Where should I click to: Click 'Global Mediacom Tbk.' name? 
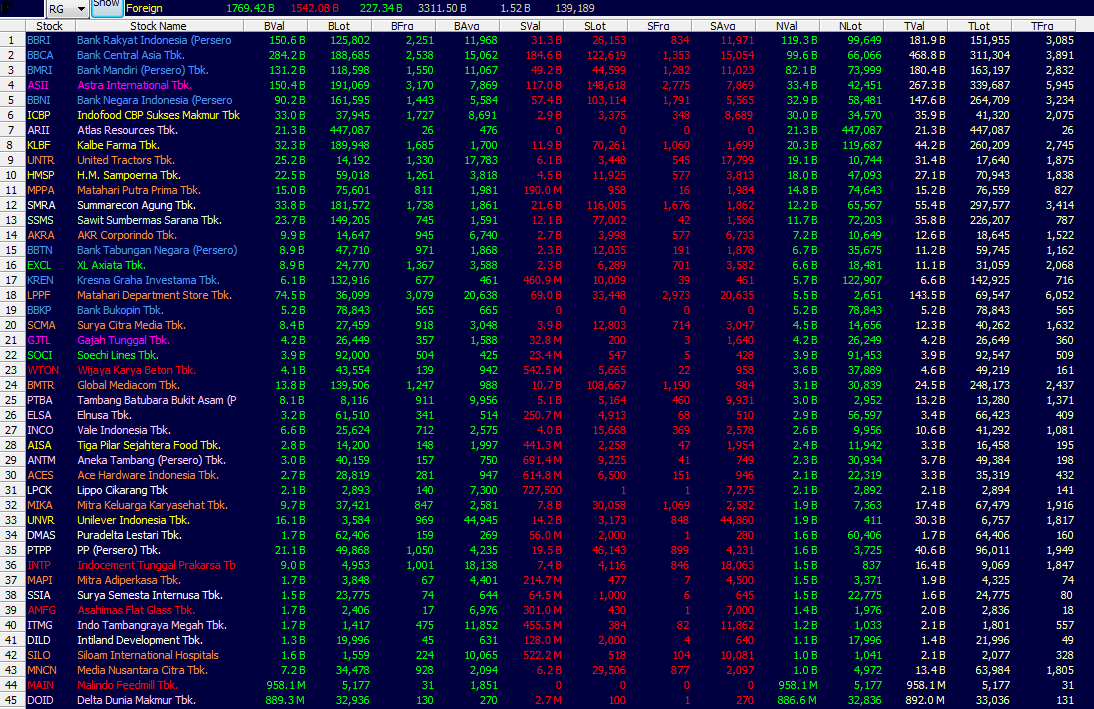128,385
